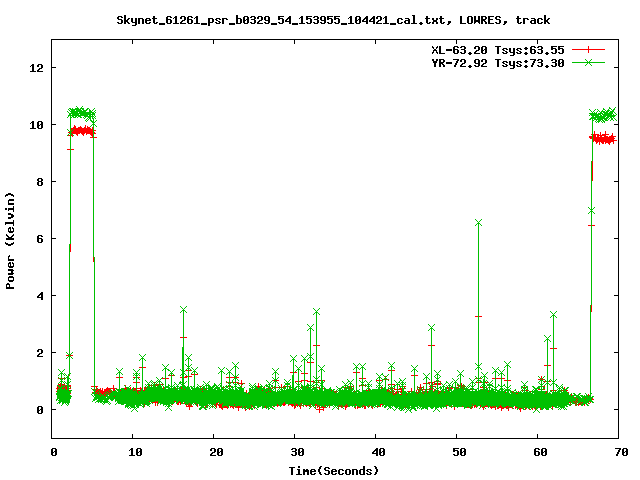The height and width of the screenshot is (480, 640).
Task: Click the tallest green spike marker near 53 seconds
Action: click(x=478, y=222)
